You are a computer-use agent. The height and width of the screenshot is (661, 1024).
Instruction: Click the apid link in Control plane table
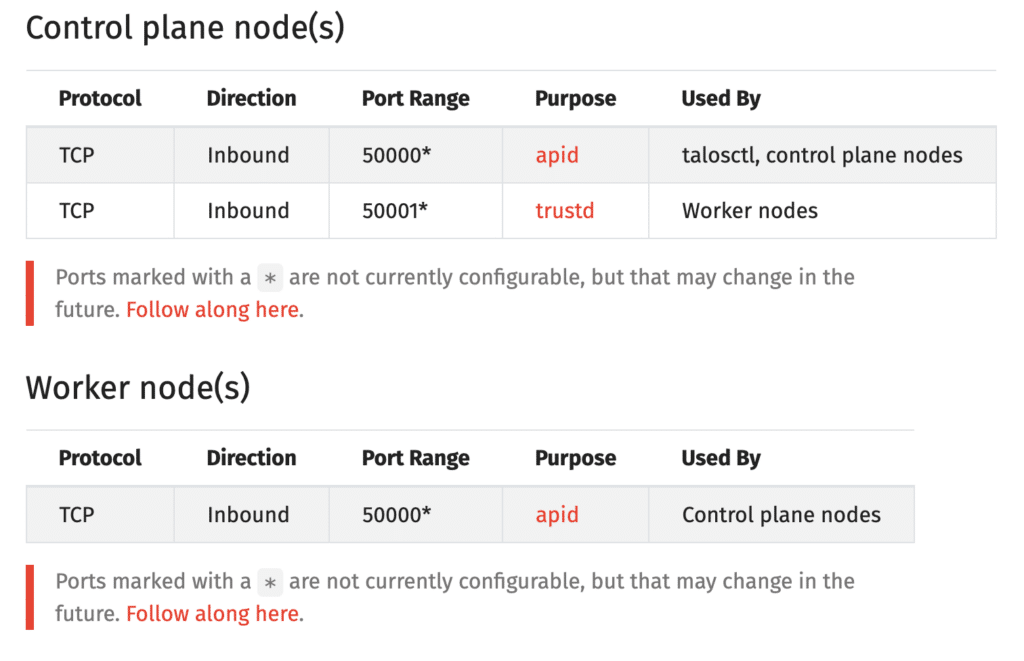tap(557, 155)
